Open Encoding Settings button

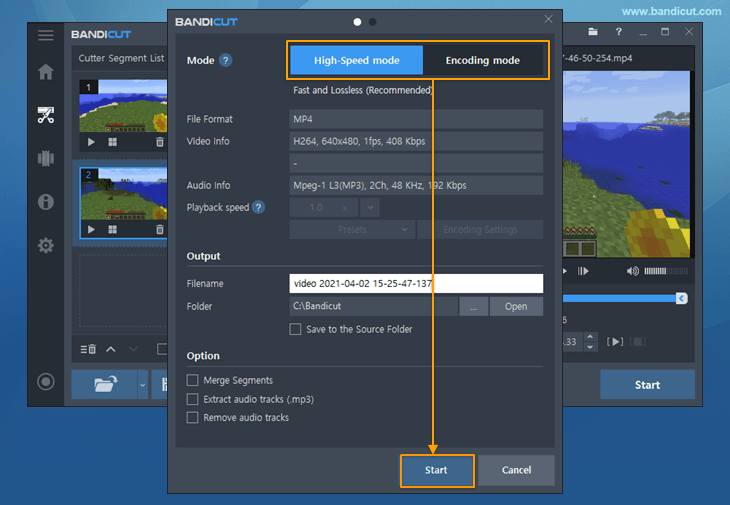(x=480, y=229)
